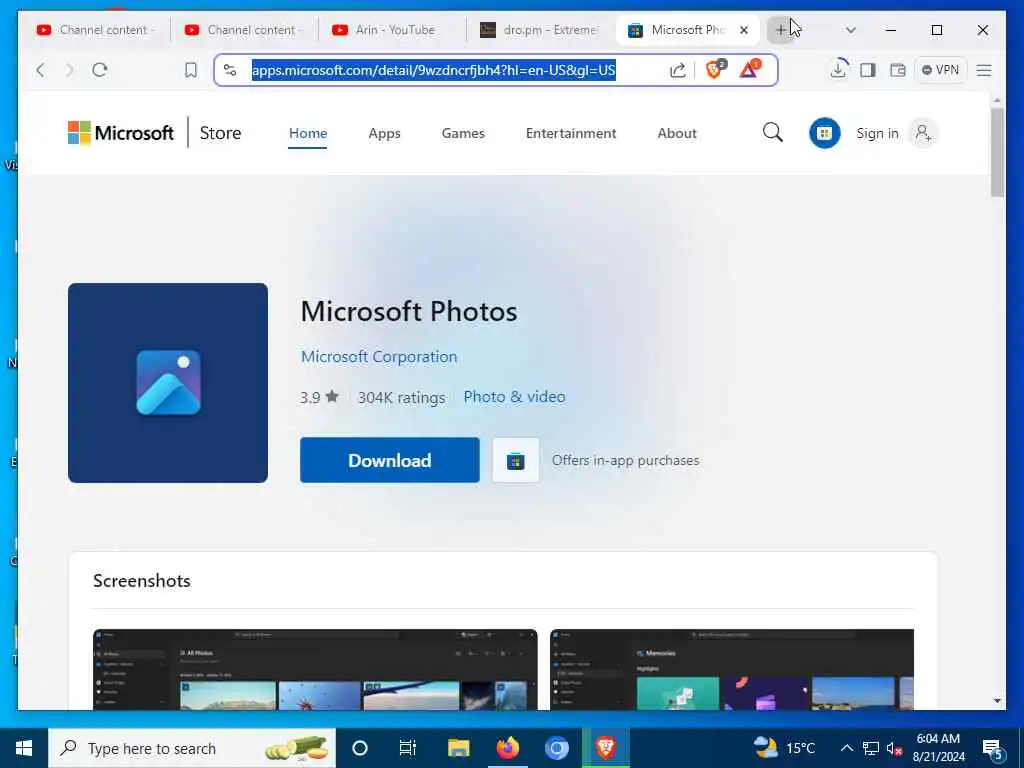Open the All Photos screenshot thumbnail

click(315, 669)
